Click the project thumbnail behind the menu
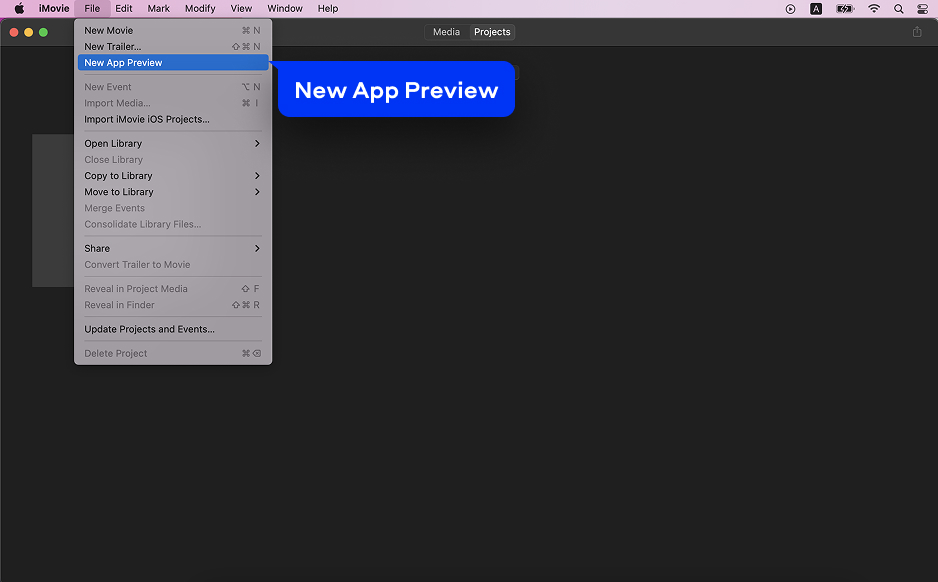Viewport: 938px width, 582px height. [x=53, y=211]
